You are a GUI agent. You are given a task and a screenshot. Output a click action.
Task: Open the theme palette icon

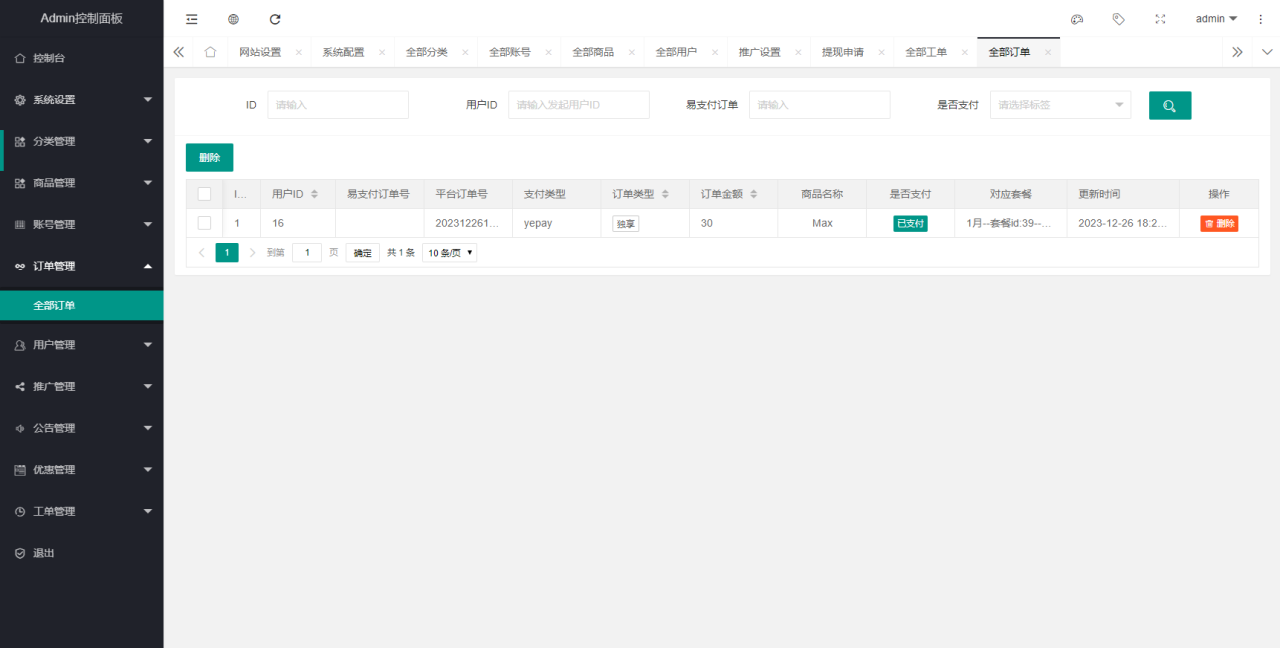[1077, 18]
